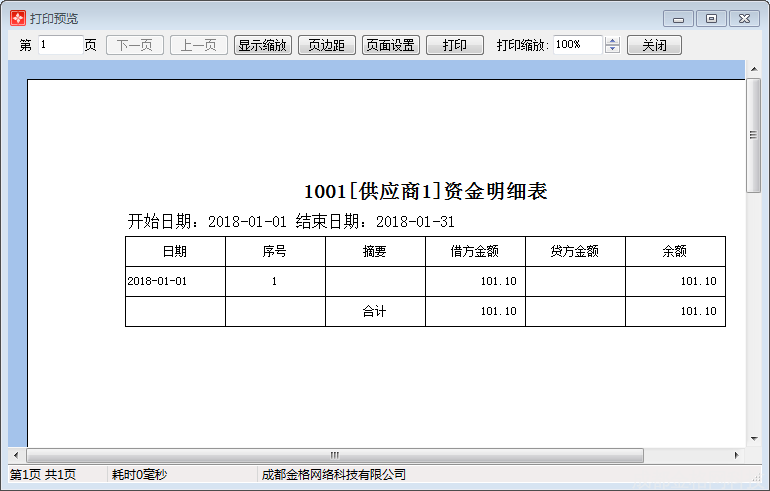Click the 打印缩放 percentage field
Image resolution: width=770 pixels, height=491 pixels.
pos(577,45)
